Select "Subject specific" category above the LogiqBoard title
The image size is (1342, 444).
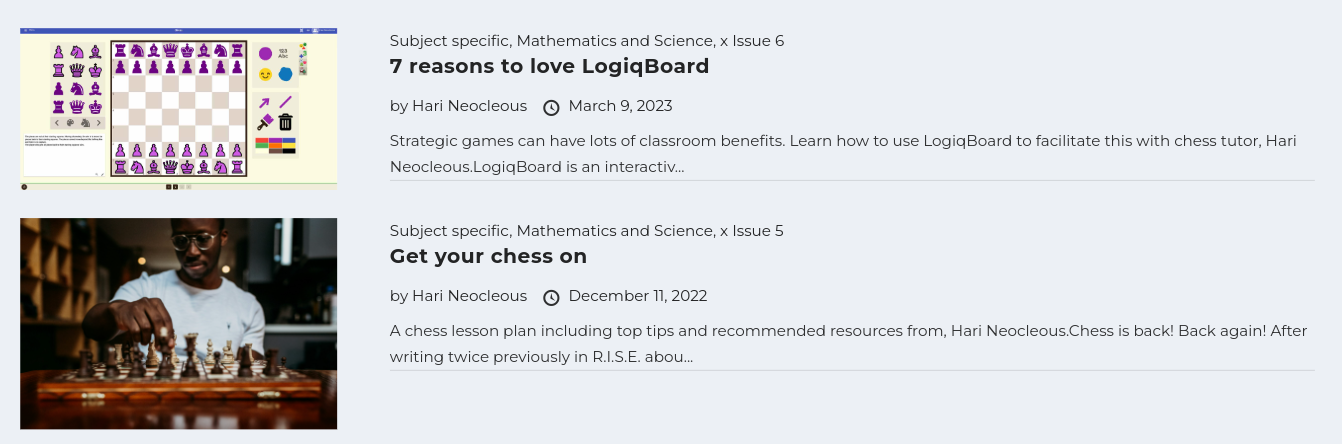click(449, 41)
